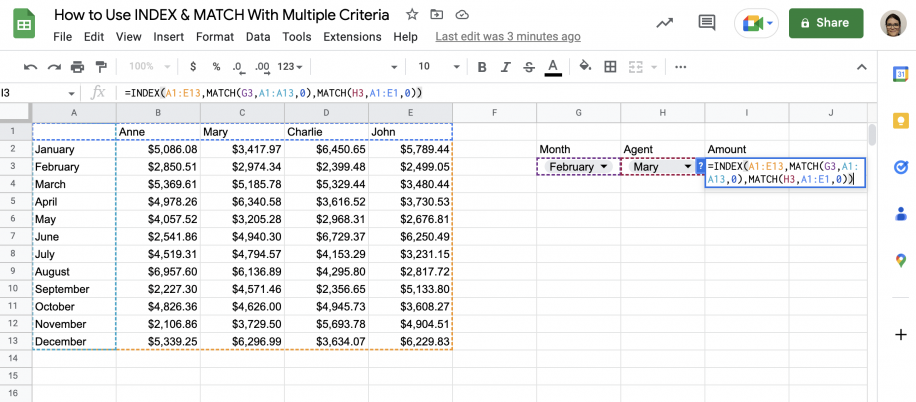Screen dimensions: 916x402
Task: Open the Last edit was 3 minutes ago link
Action: pyautogui.click(x=508, y=37)
